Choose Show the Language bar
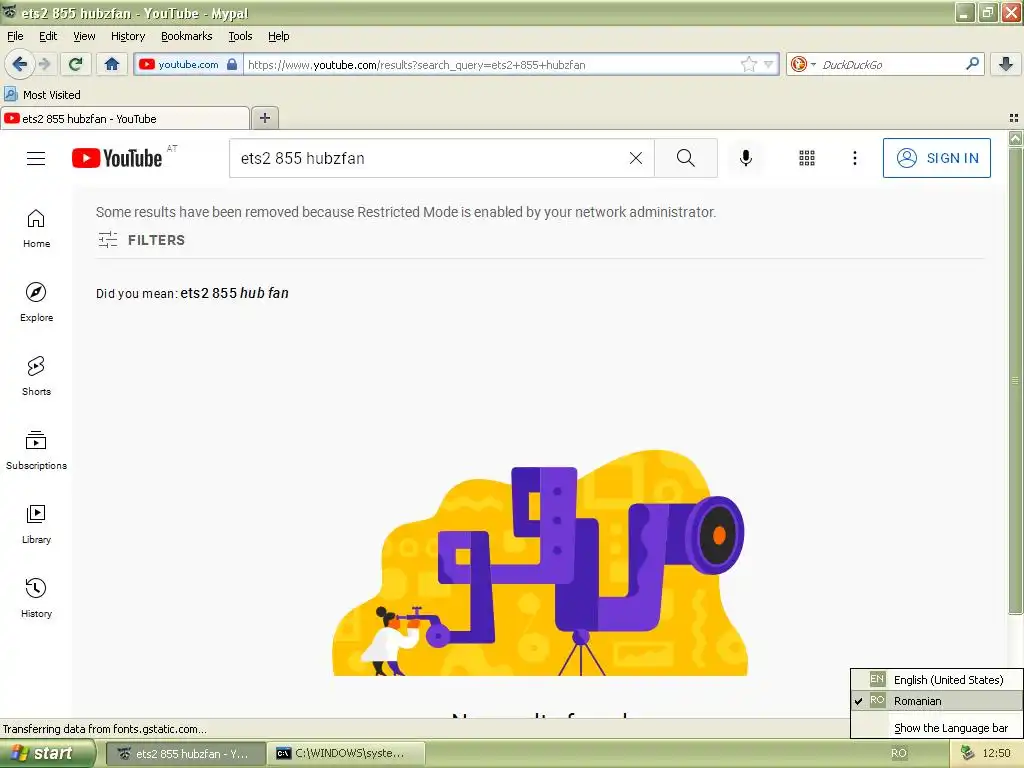The width and height of the screenshot is (1024, 768). pyautogui.click(x=937, y=728)
